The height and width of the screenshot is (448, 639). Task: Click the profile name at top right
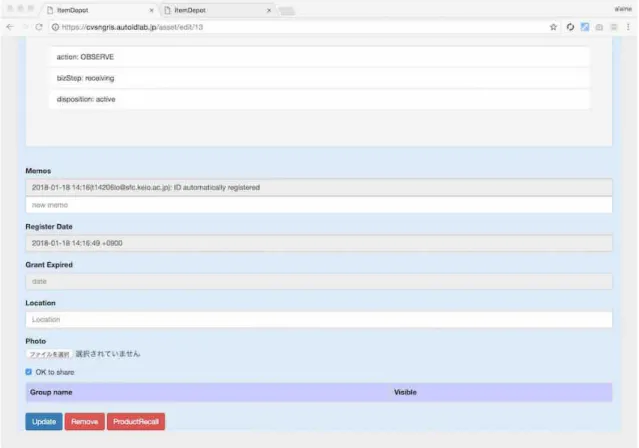(x=623, y=9)
